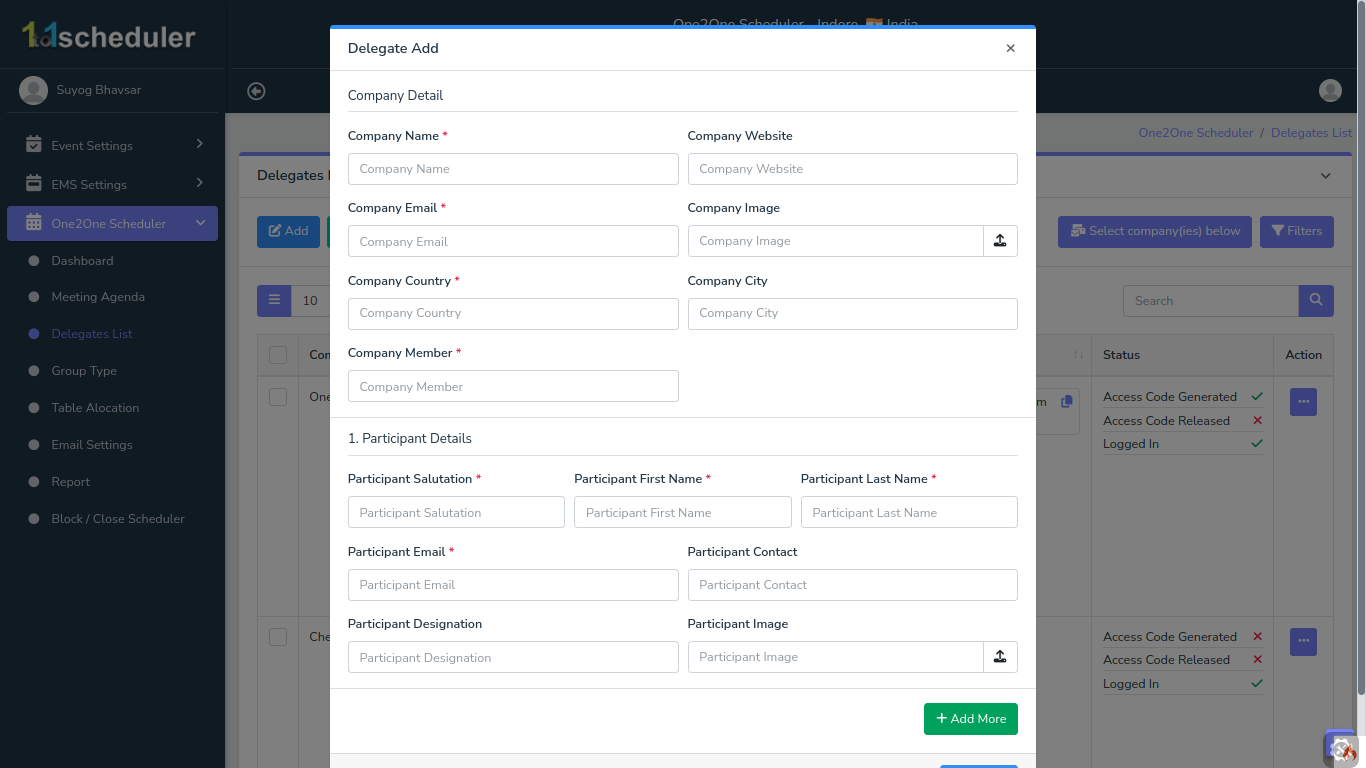Expand the Event Settings menu
Viewport: 1366px width, 768px height.
(112, 145)
